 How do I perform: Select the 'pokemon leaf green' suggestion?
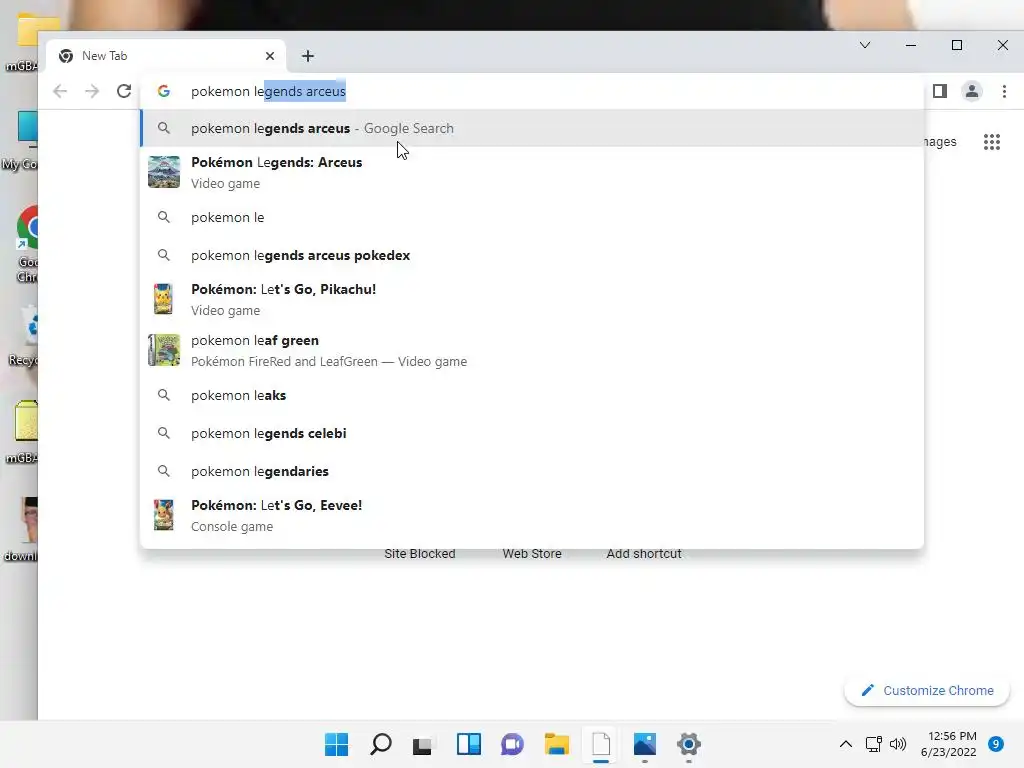click(532, 351)
